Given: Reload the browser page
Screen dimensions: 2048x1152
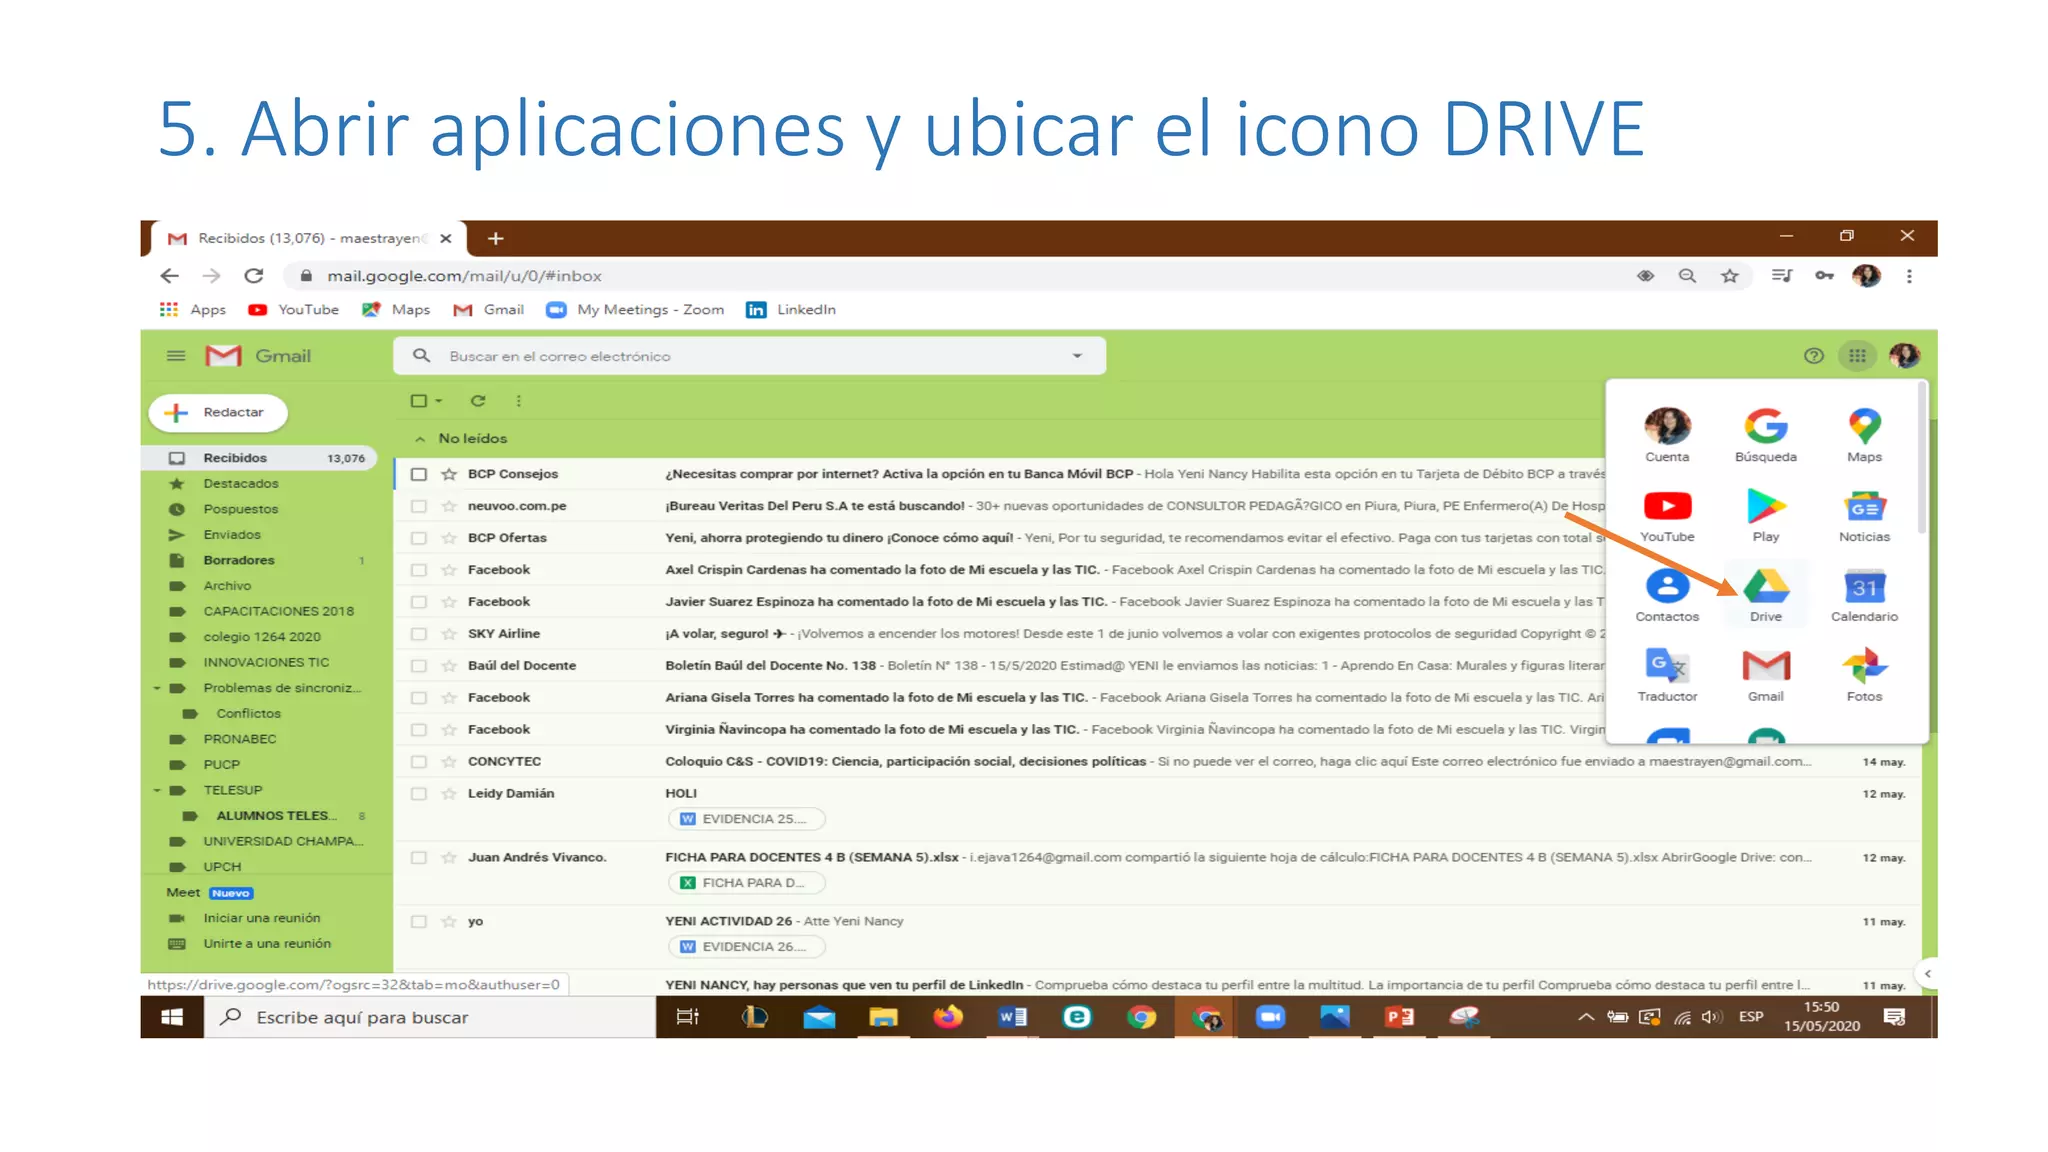Looking at the screenshot, I should 254,276.
